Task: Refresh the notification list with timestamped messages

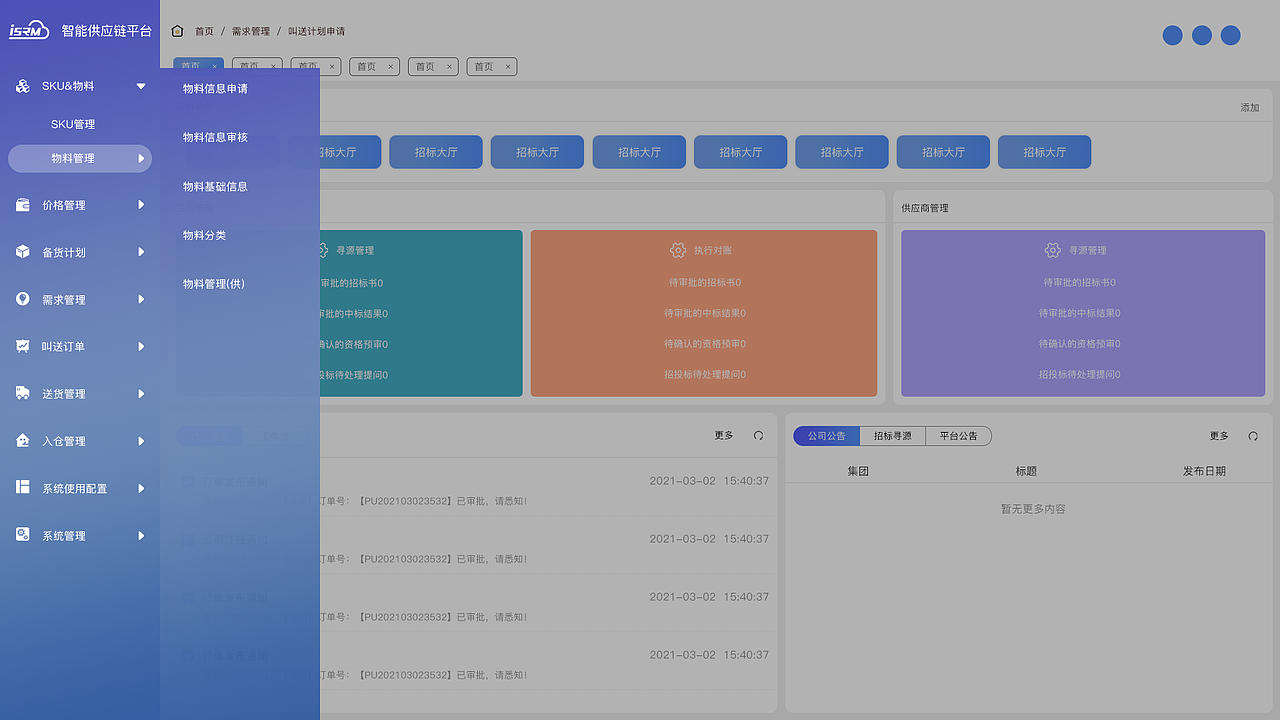Action: [758, 436]
